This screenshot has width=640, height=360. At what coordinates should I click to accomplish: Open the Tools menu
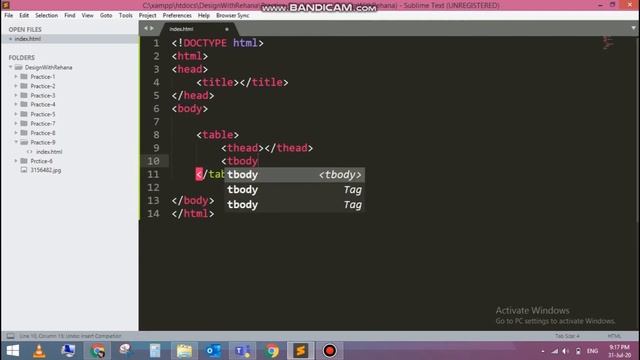pyautogui.click(x=125, y=15)
